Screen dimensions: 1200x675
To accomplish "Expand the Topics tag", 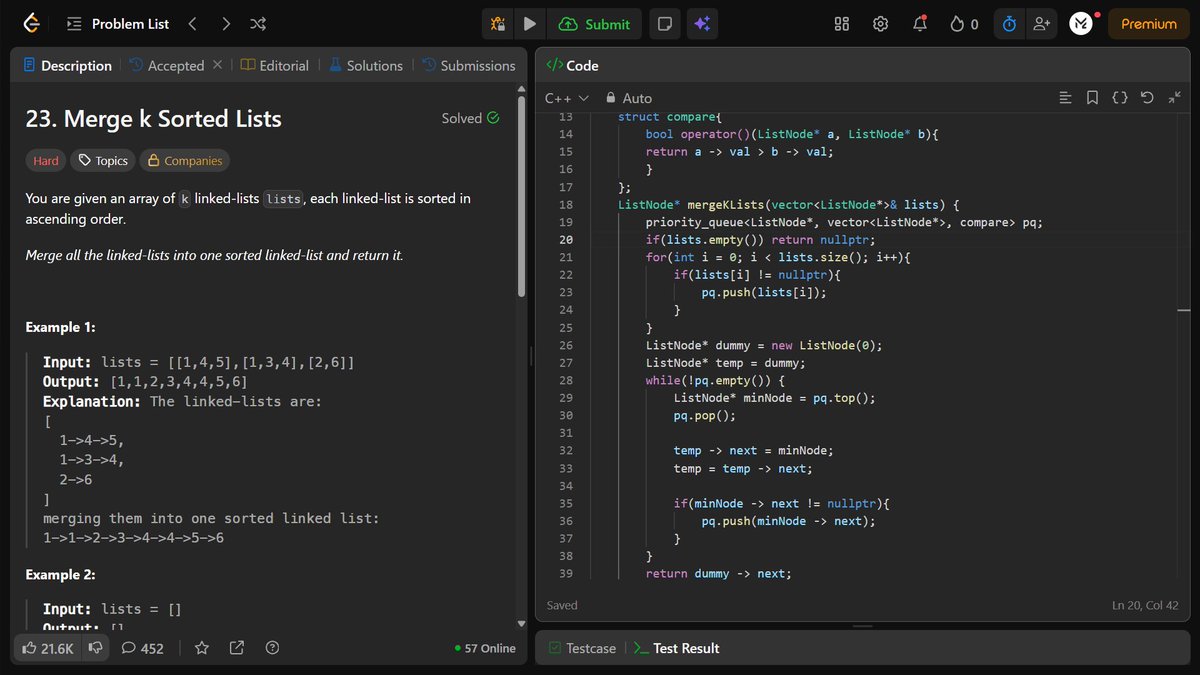I will 103,160.
